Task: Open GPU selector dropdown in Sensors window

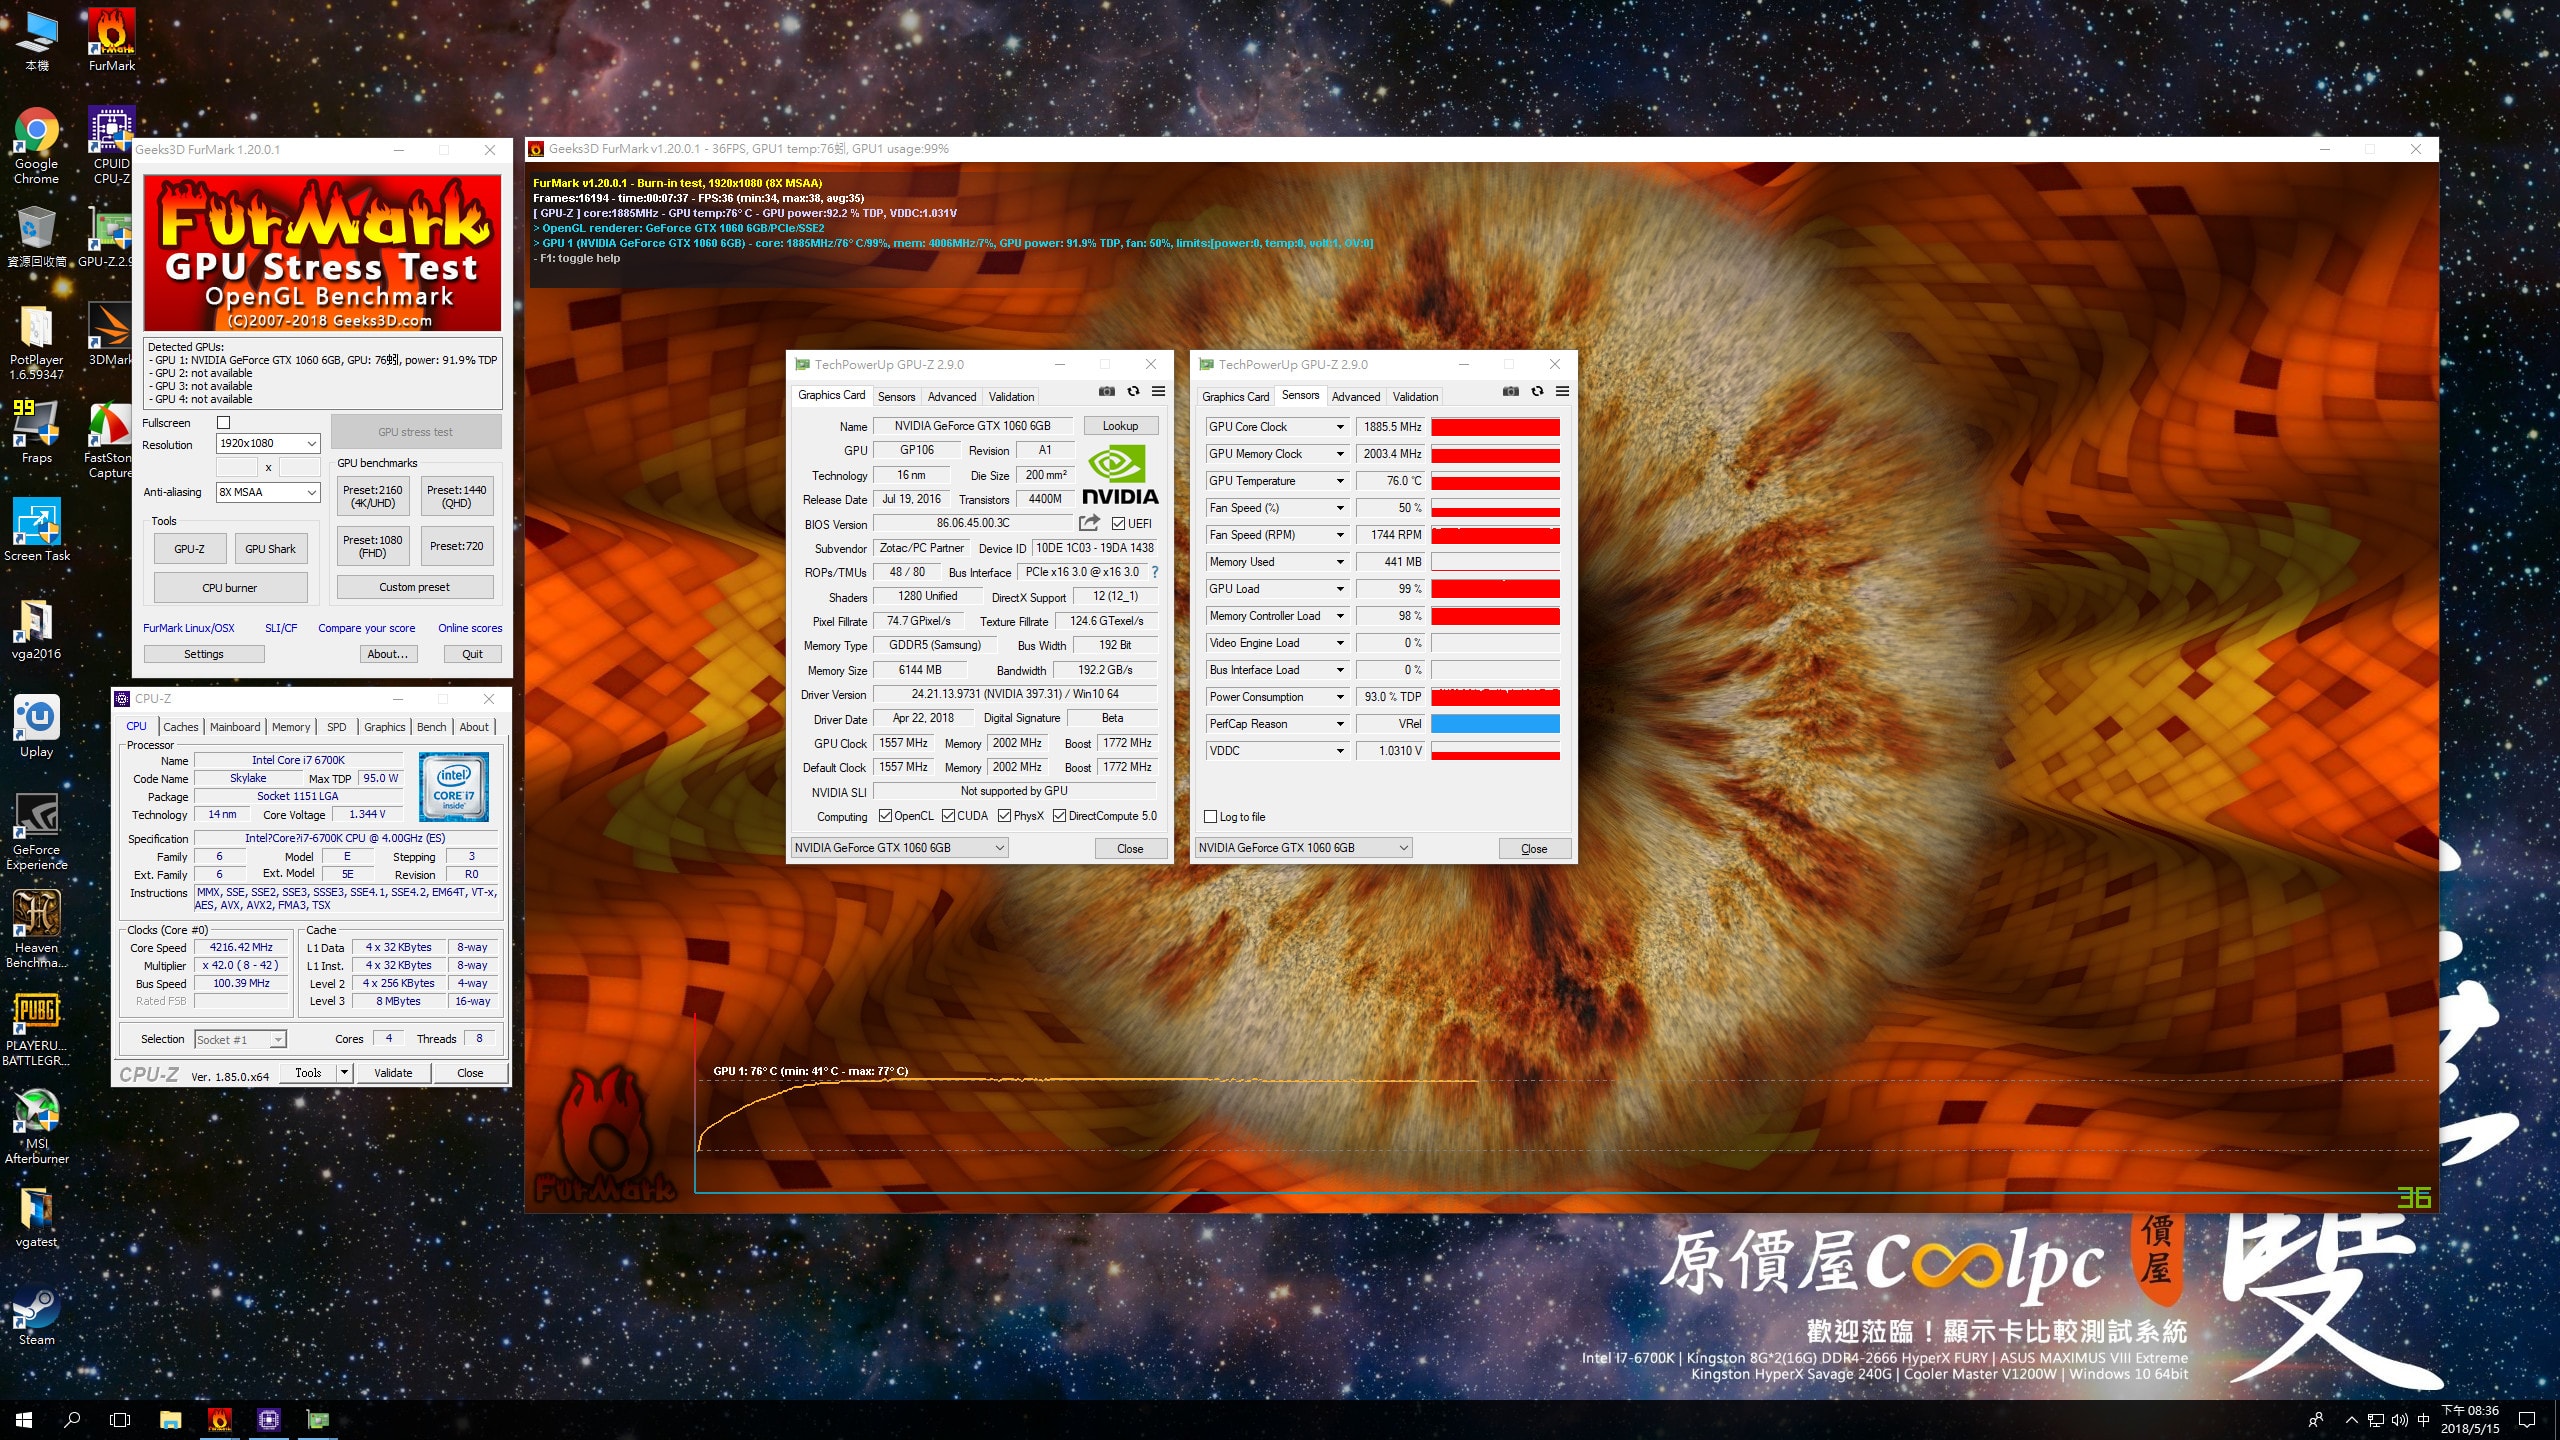Action: (1303, 848)
